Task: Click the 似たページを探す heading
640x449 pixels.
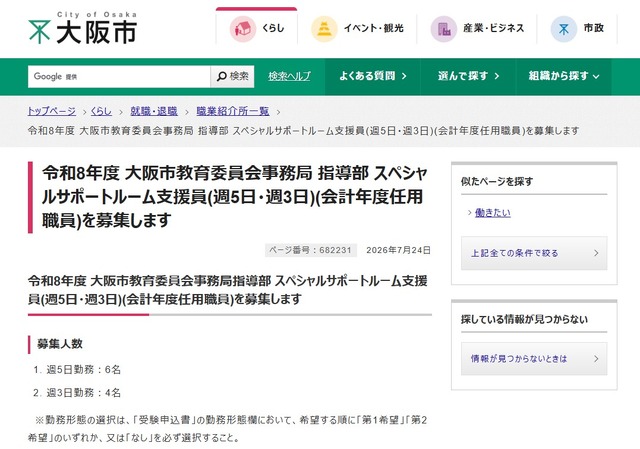Action: tap(497, 182)
